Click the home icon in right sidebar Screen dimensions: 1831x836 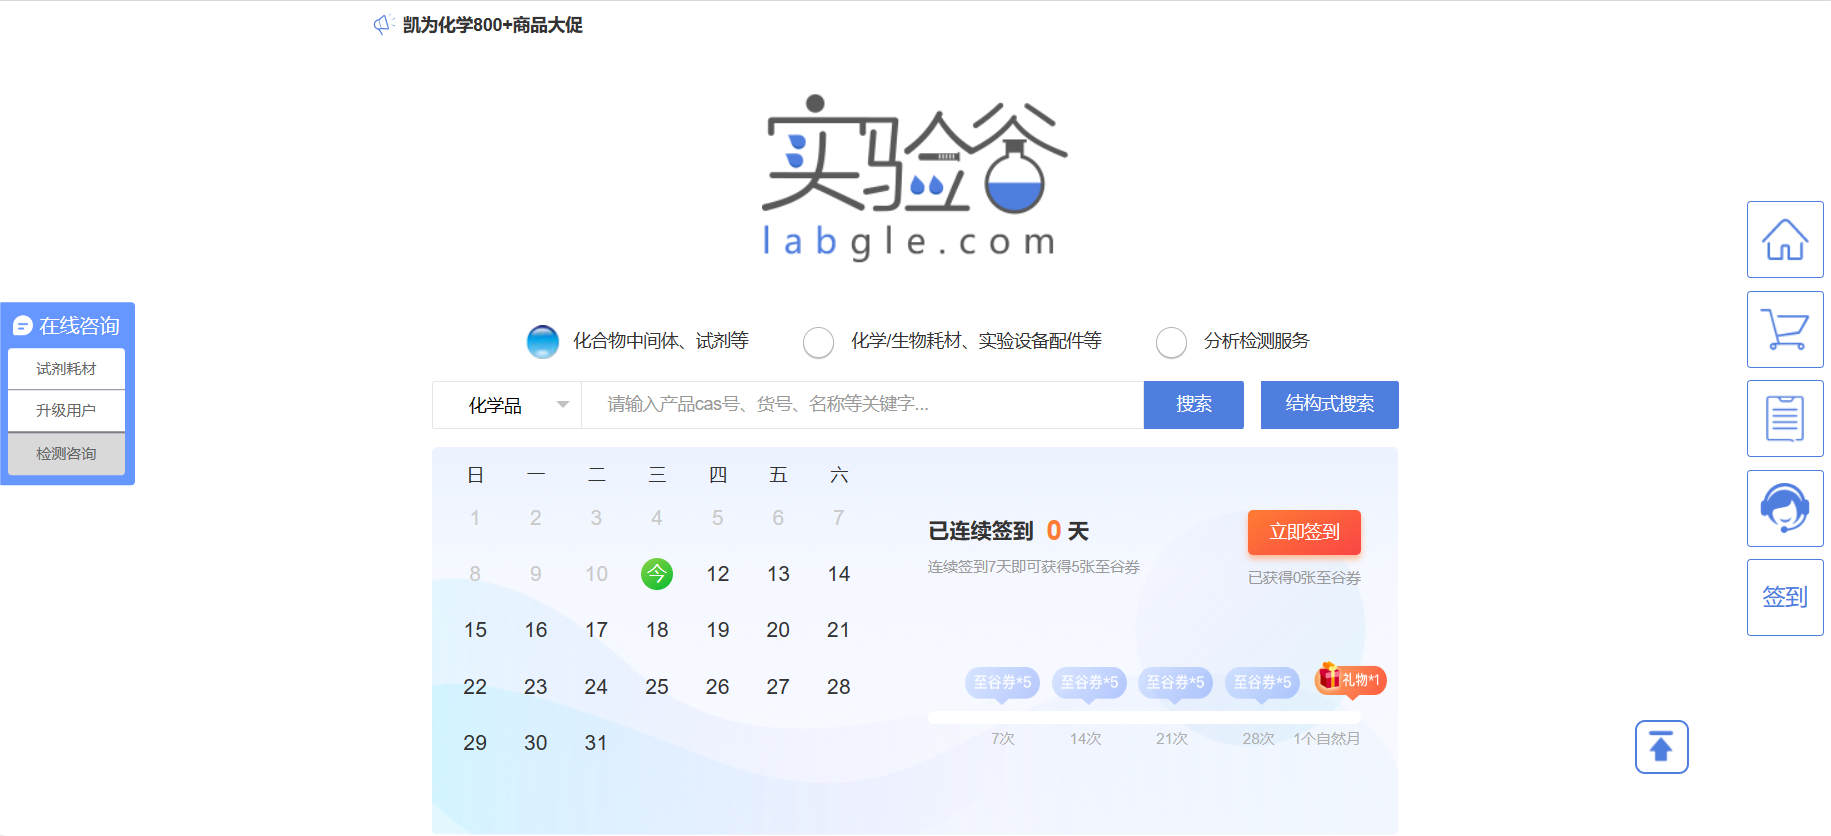coord(1784,240)
